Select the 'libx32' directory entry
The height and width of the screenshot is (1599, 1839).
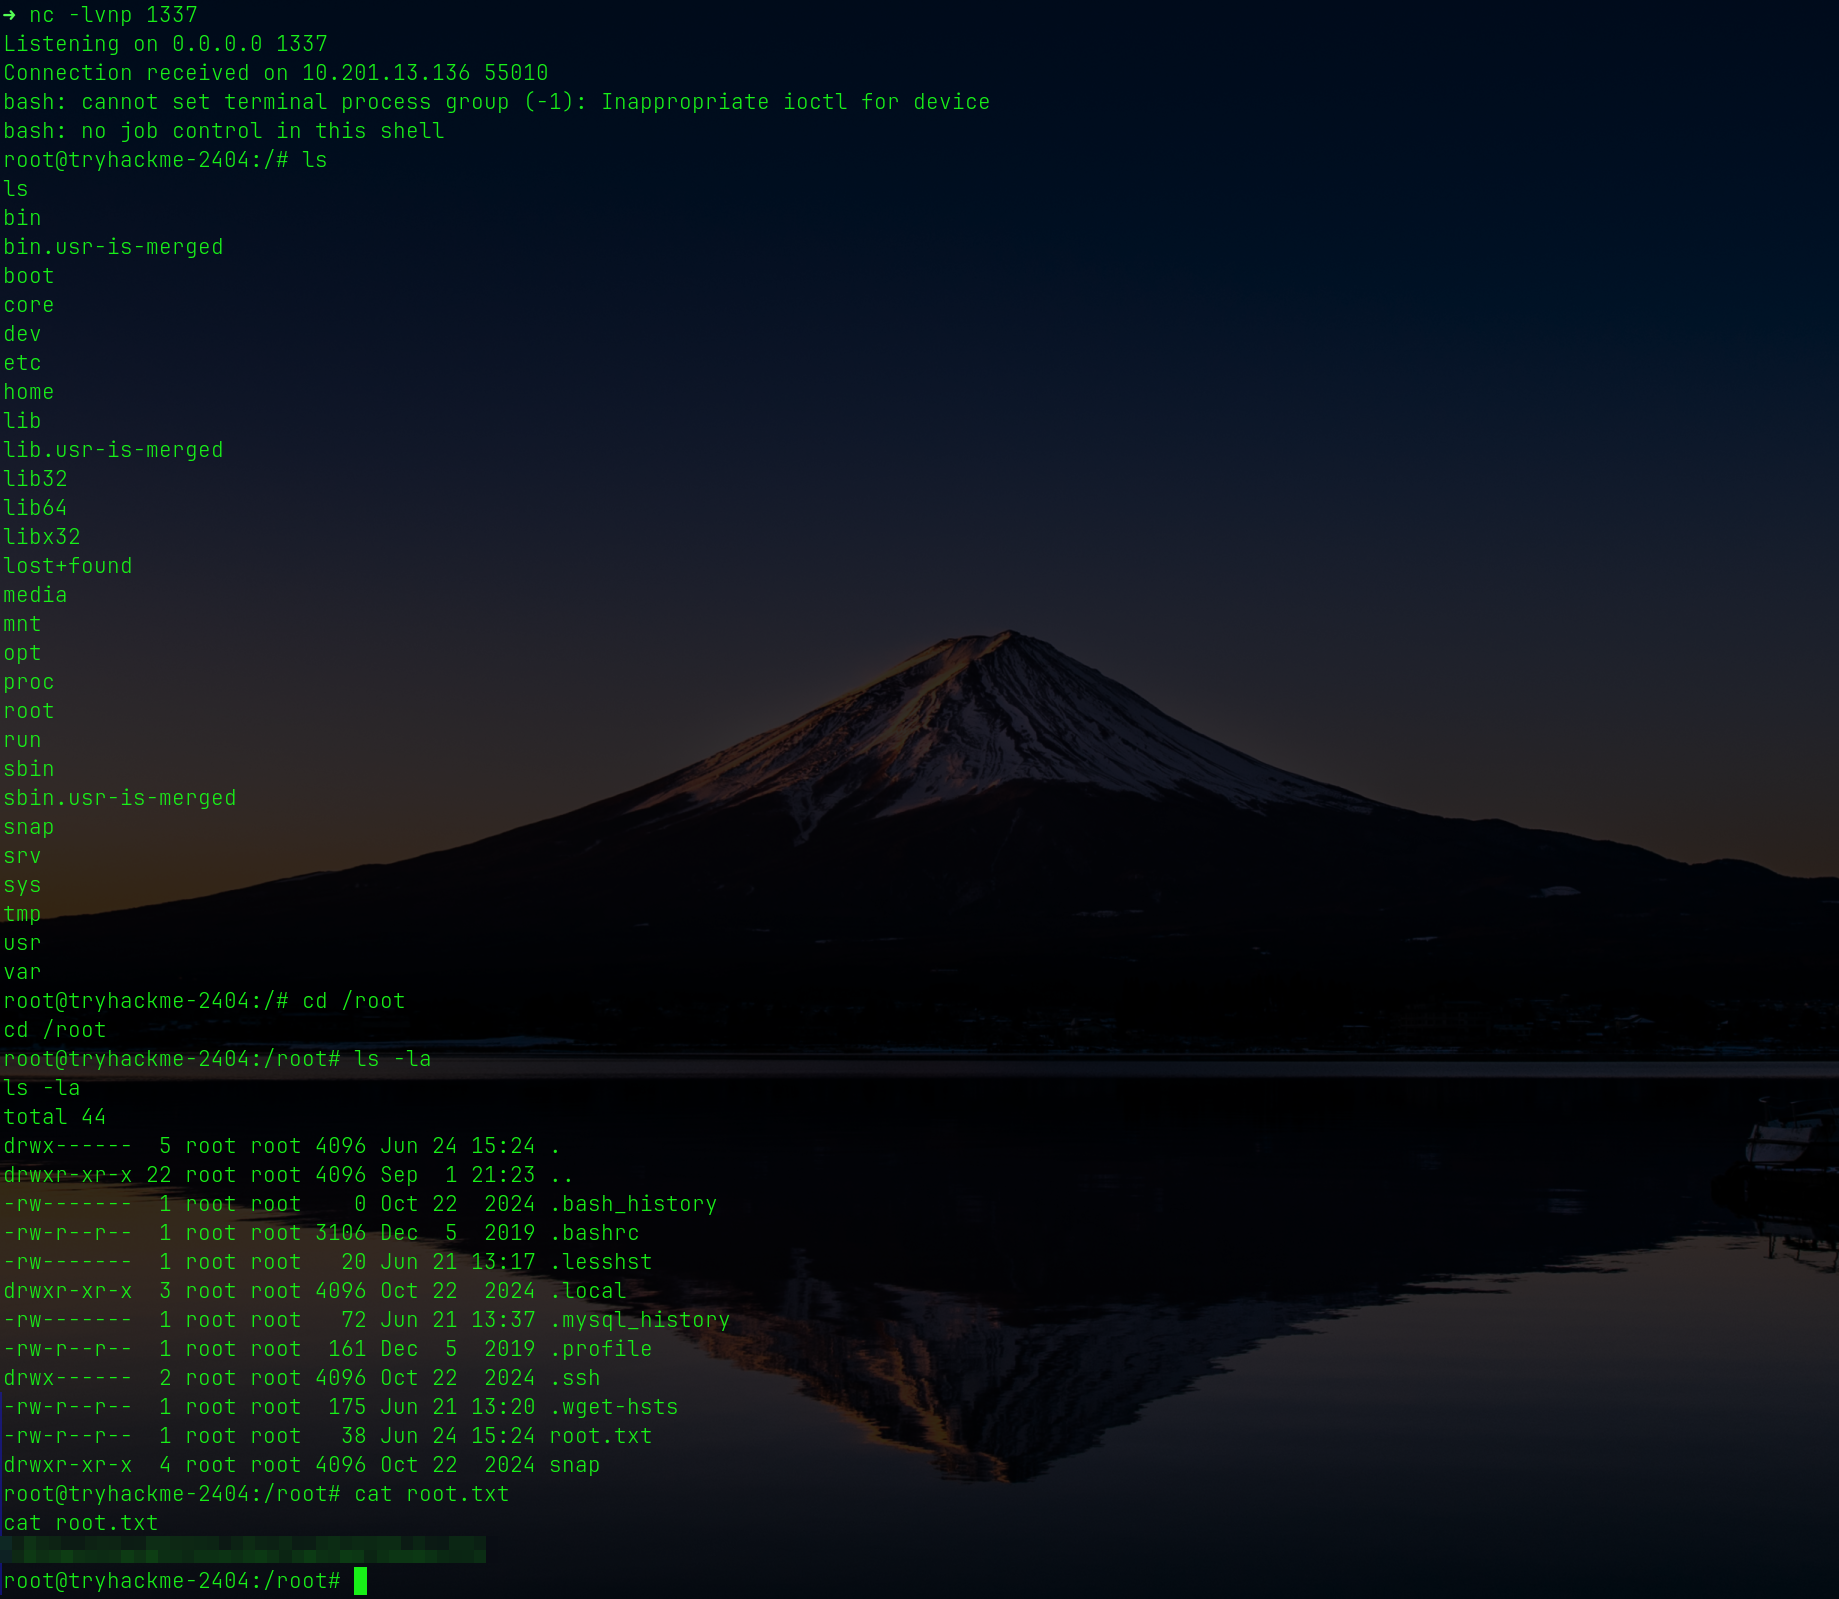pos(42,537)
